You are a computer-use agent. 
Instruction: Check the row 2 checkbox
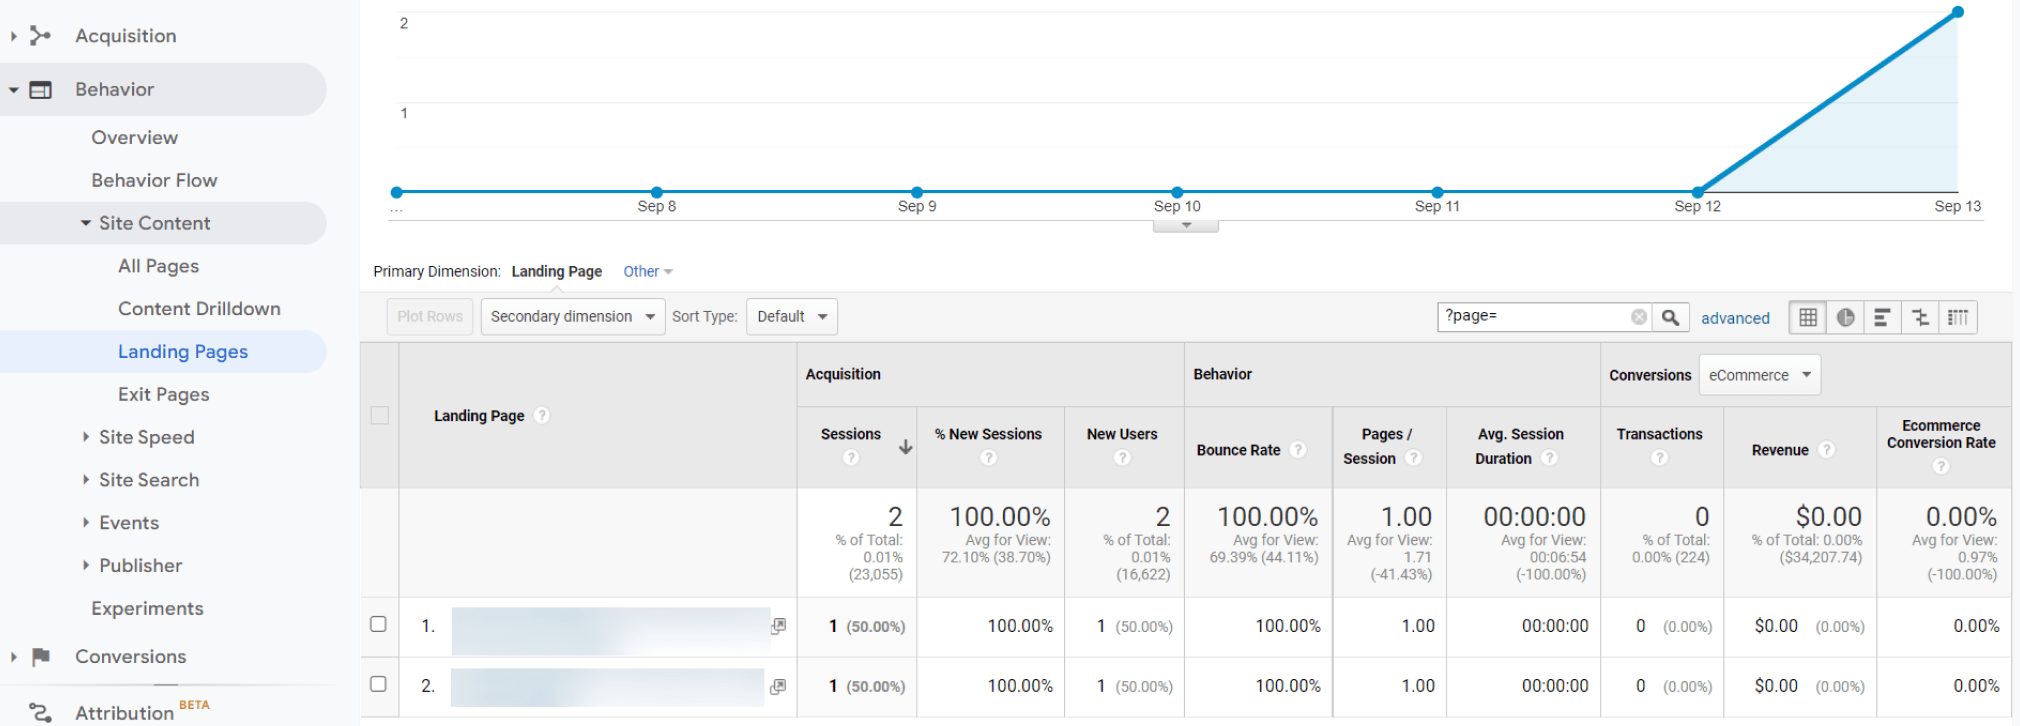coord(378,684)
